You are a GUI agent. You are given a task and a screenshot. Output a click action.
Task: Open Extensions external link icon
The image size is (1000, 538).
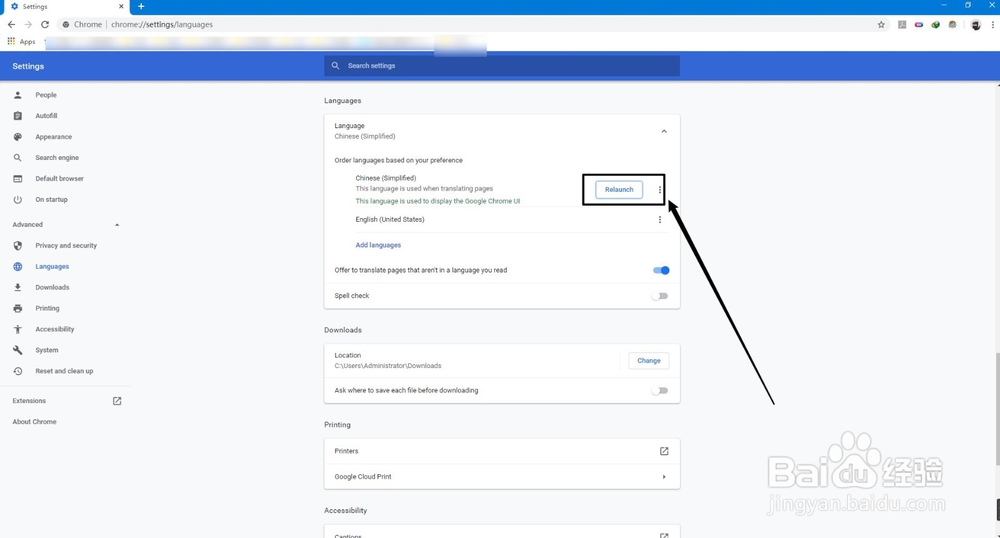pyautogui.click(x=117, y=401)
